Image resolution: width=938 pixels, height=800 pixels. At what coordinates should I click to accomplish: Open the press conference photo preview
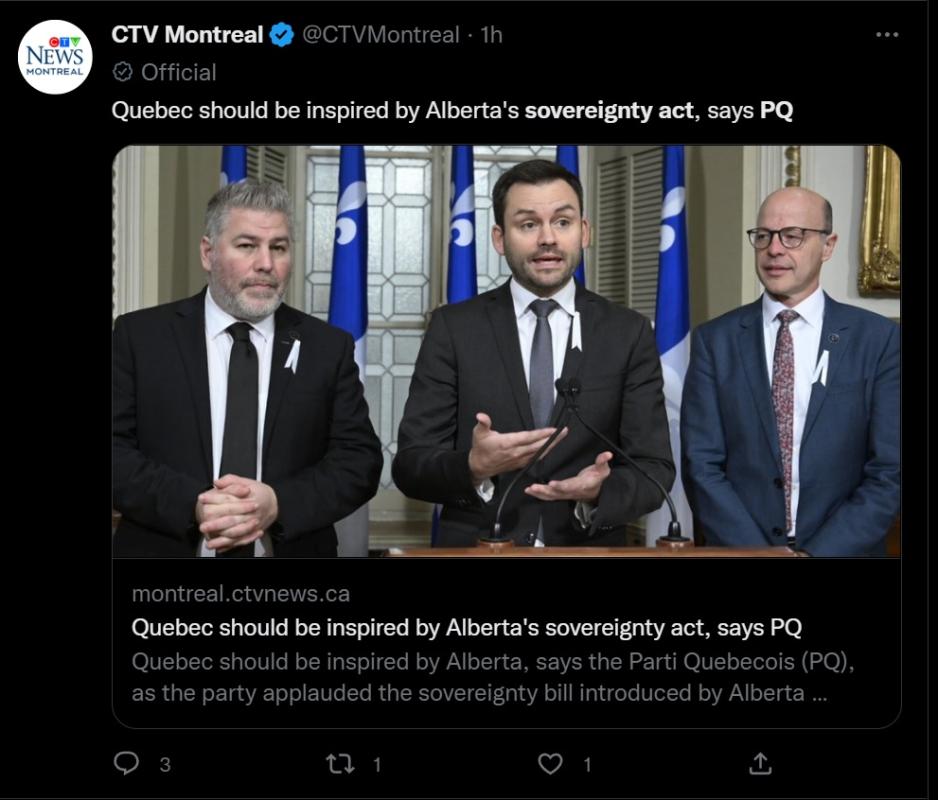507,351
